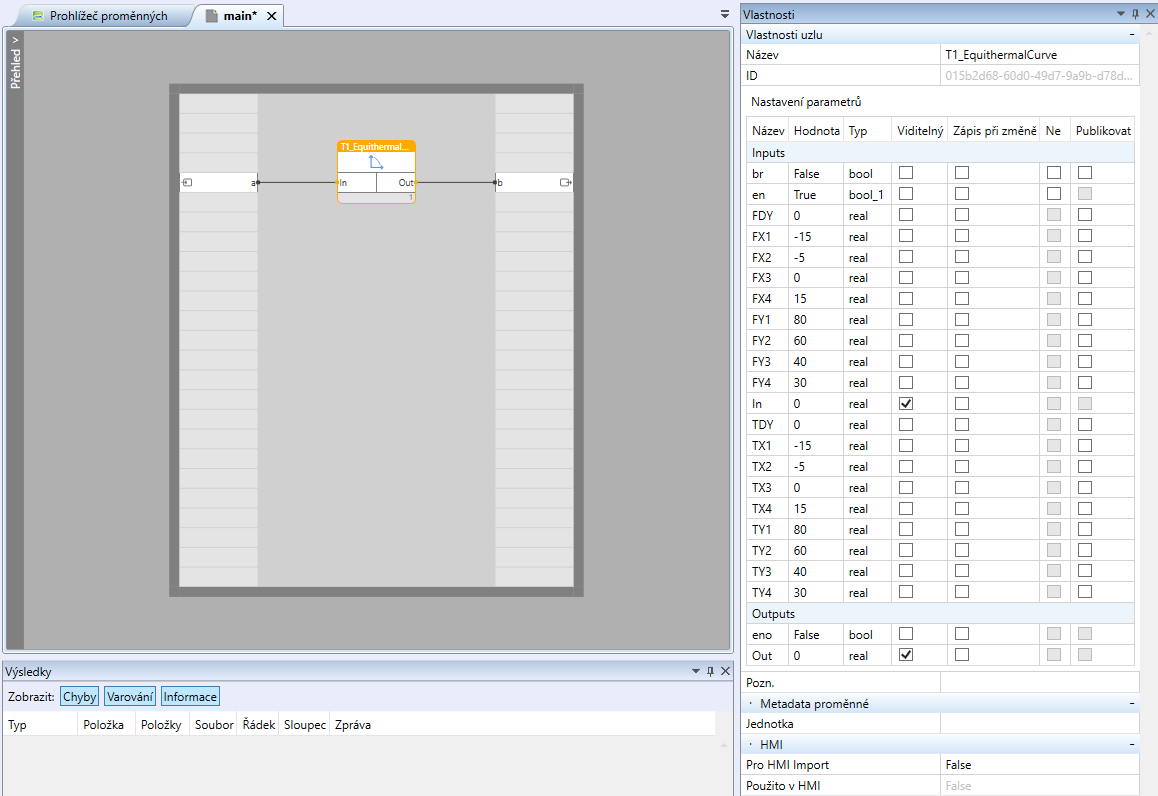Open the document tabs list dropdown
The image size is (1158, 796).
725,15
